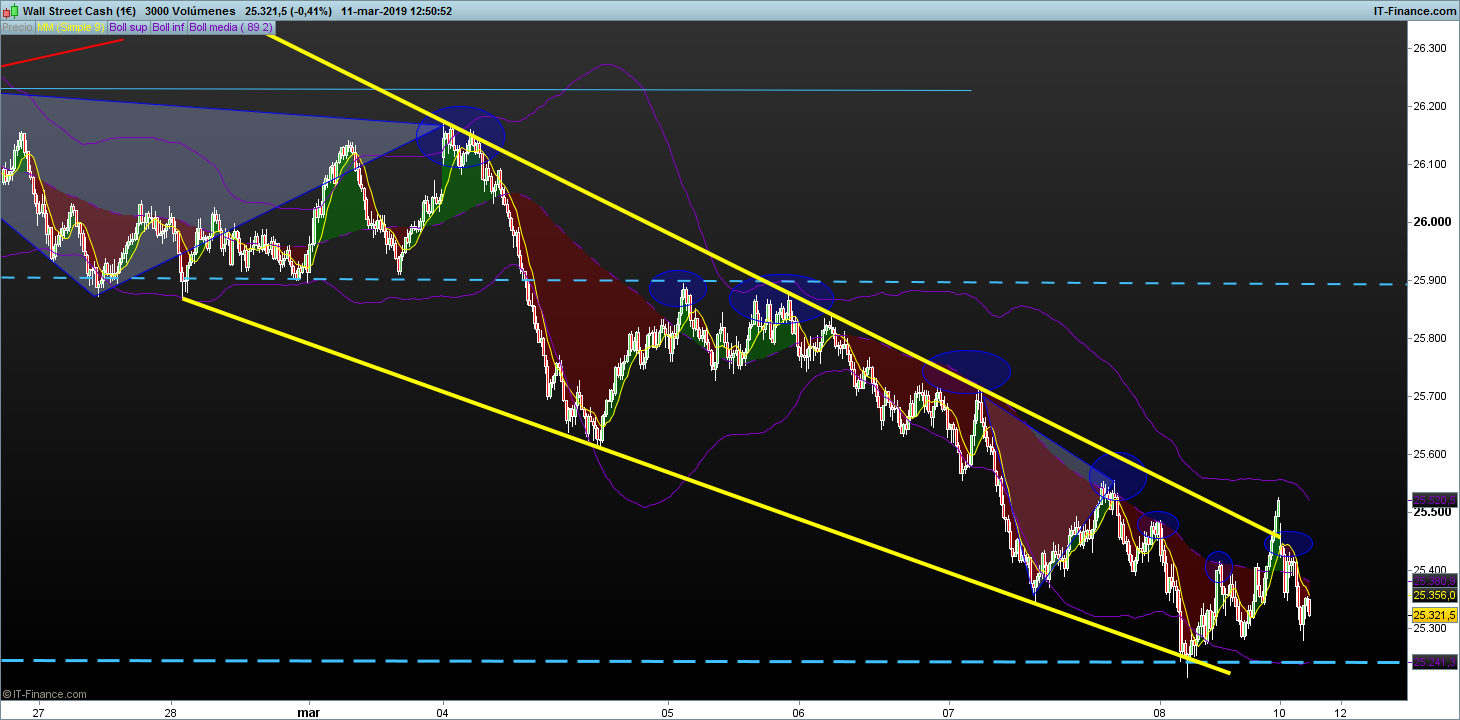Select the Bollinger lower value tag 25.241,3
The image size is (1460, 720).
pos(1435,662)
